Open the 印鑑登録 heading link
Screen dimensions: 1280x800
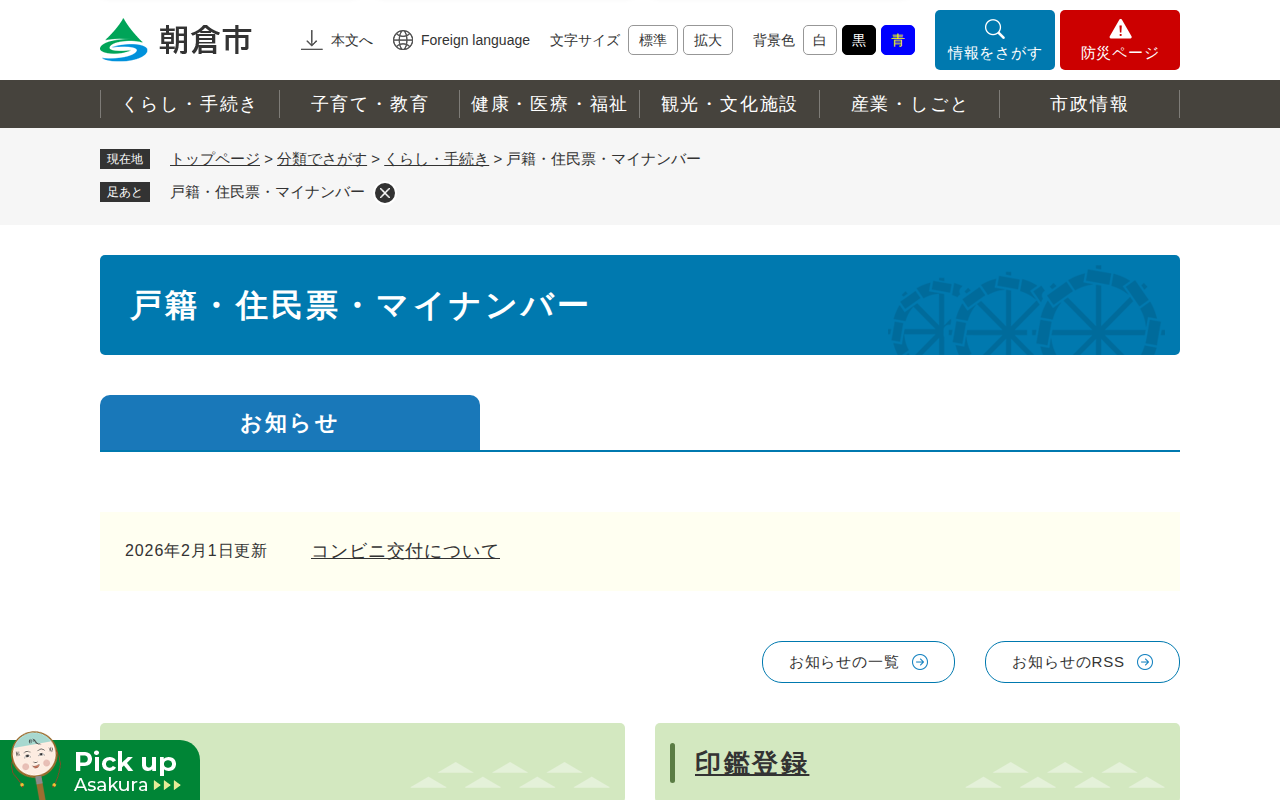point(752,763)
